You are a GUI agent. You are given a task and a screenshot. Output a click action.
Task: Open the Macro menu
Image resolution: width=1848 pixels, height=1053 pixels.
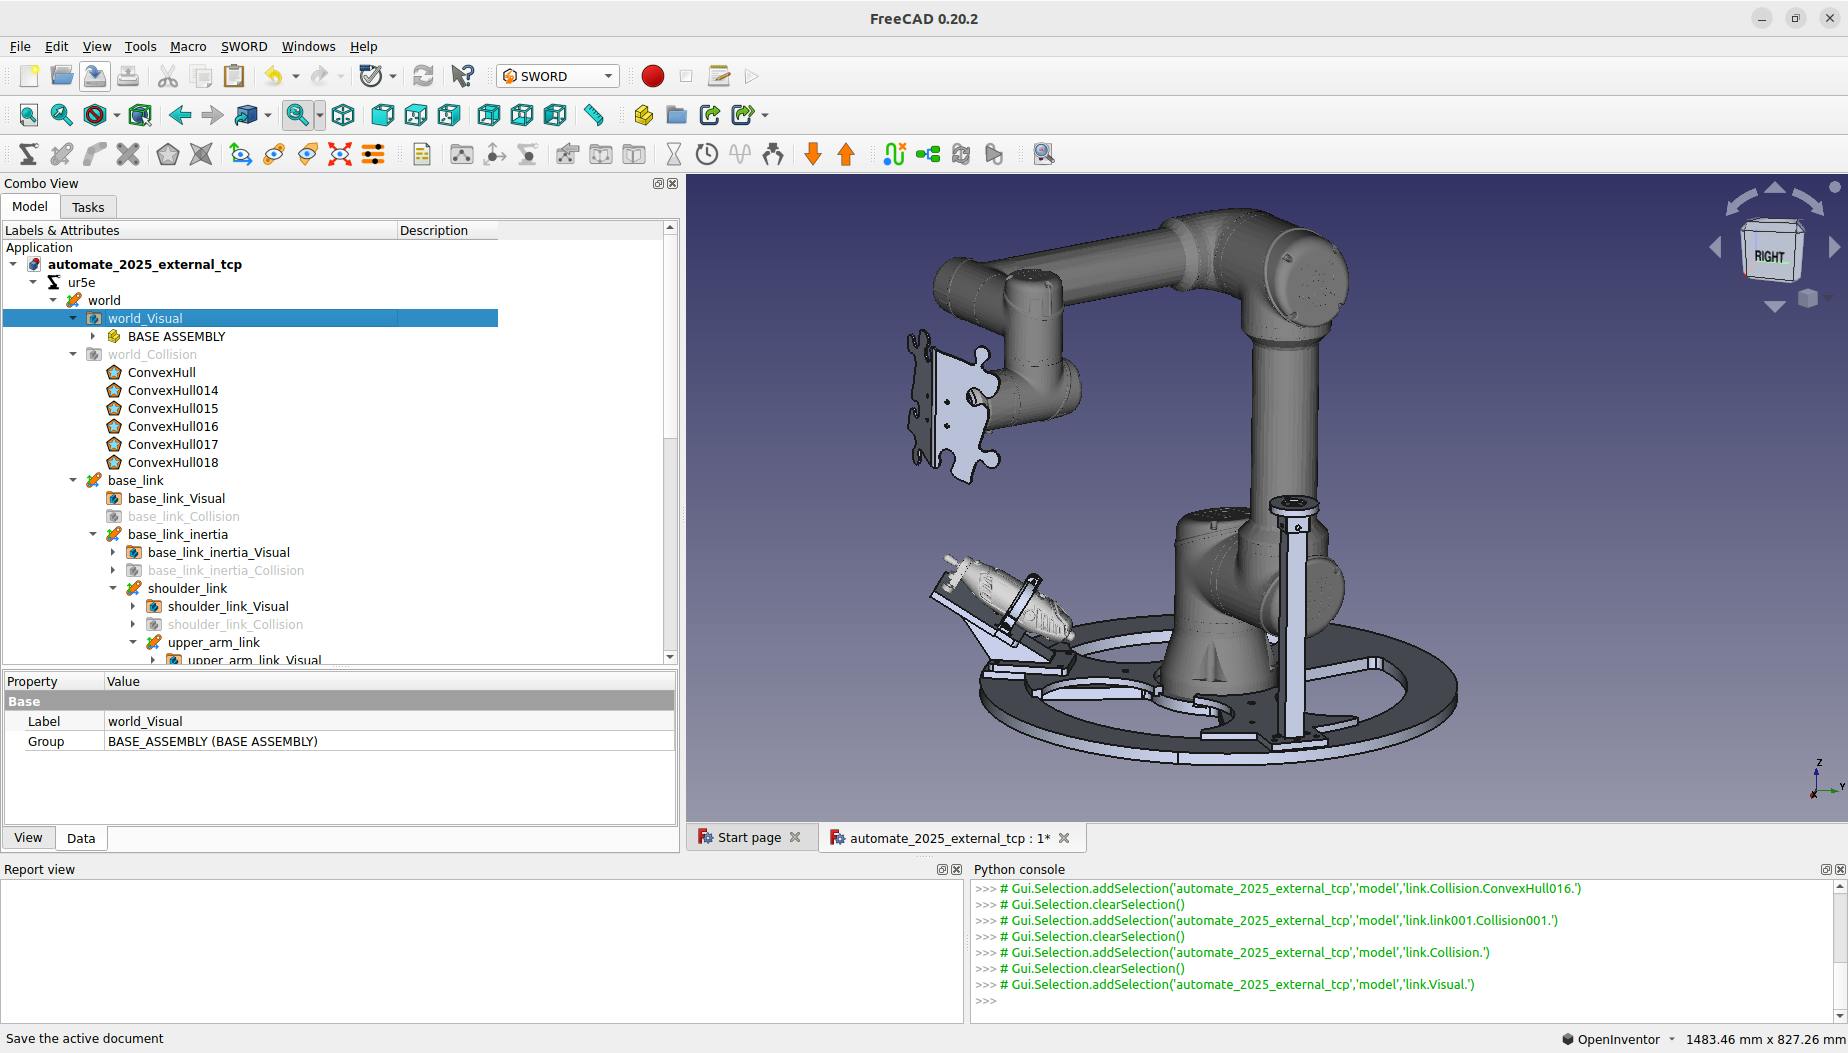point(188,46)
